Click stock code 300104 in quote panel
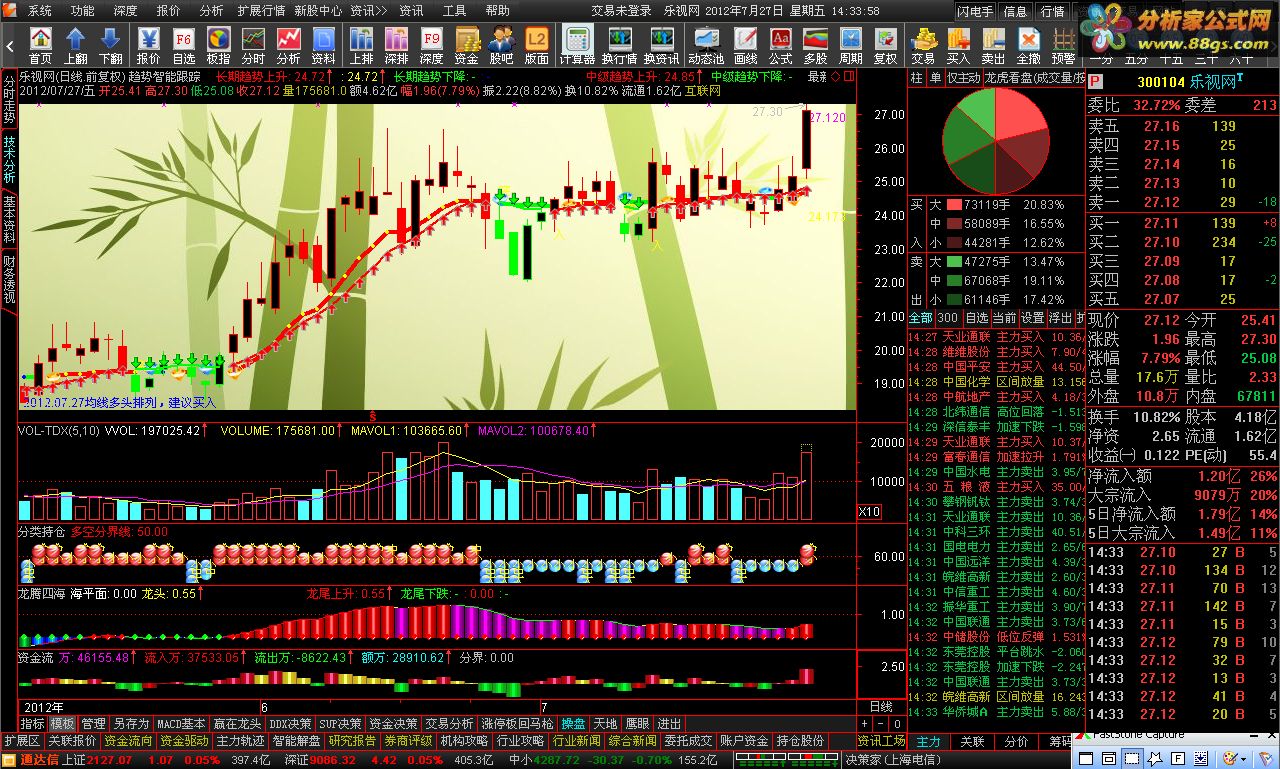1280x769 pixels. [x=1160, y=82]
